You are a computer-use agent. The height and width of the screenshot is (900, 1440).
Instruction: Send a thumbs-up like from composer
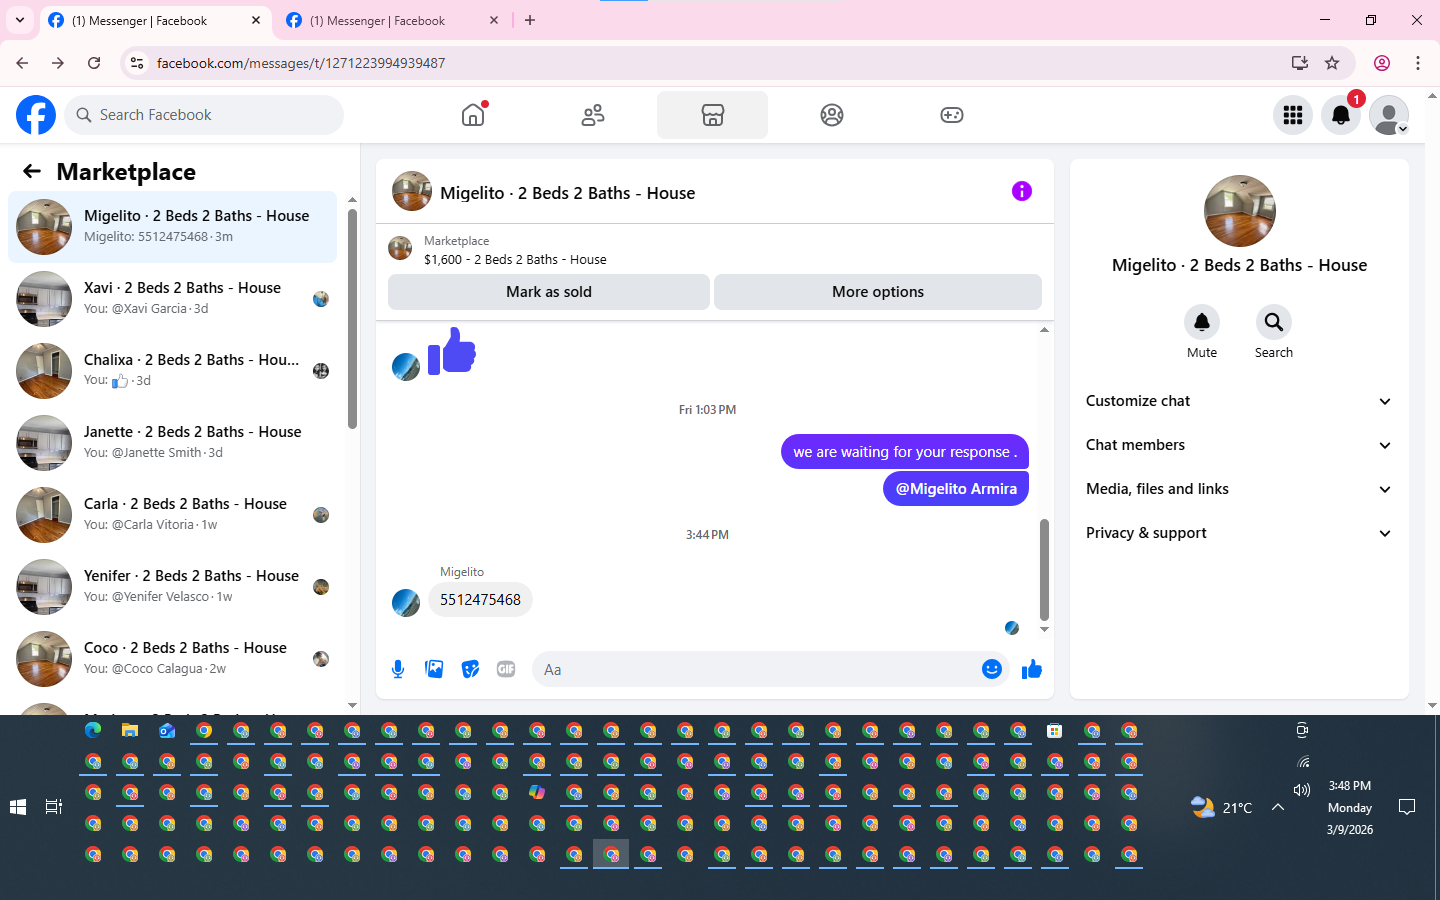(x=1032, y=669)
